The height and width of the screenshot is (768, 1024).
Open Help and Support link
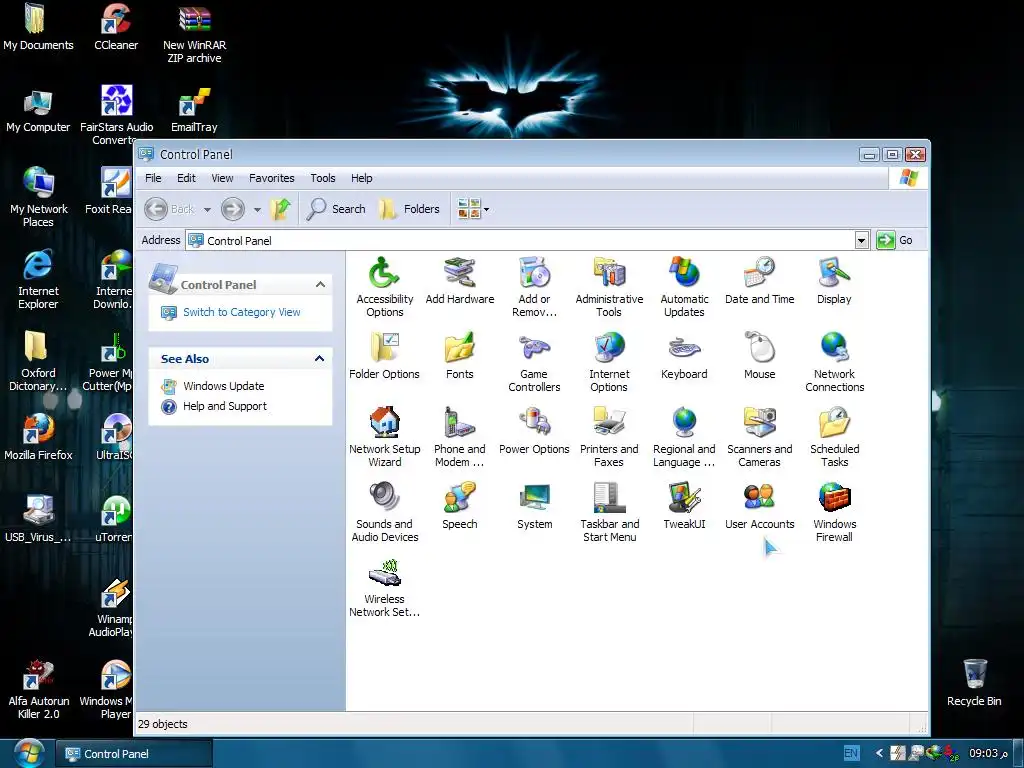[x=225, y=406]
